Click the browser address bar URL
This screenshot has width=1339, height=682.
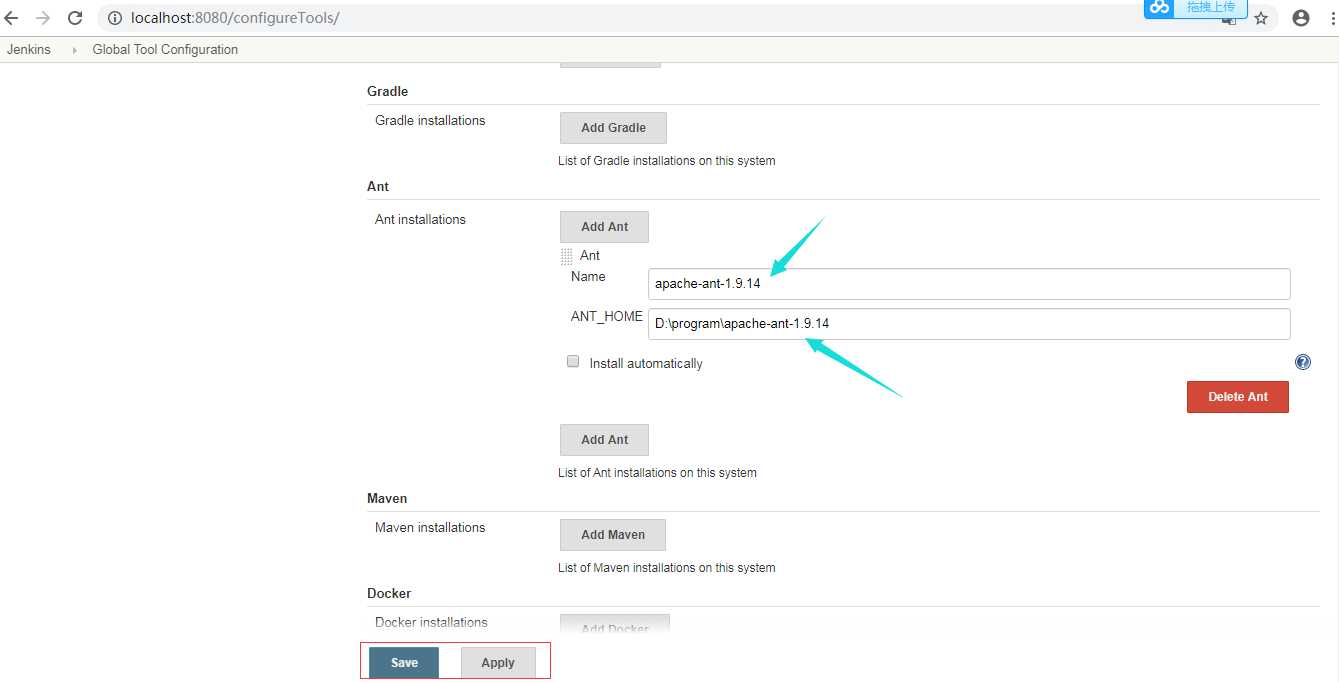(x=235, y=18)
